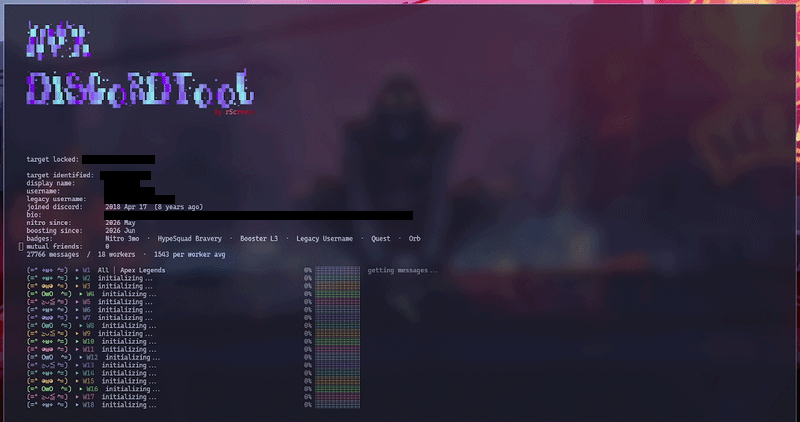The width and height of the screenshot is (800, 422).
Task: Click the 'mutual friends:' label
Action: 54,246
